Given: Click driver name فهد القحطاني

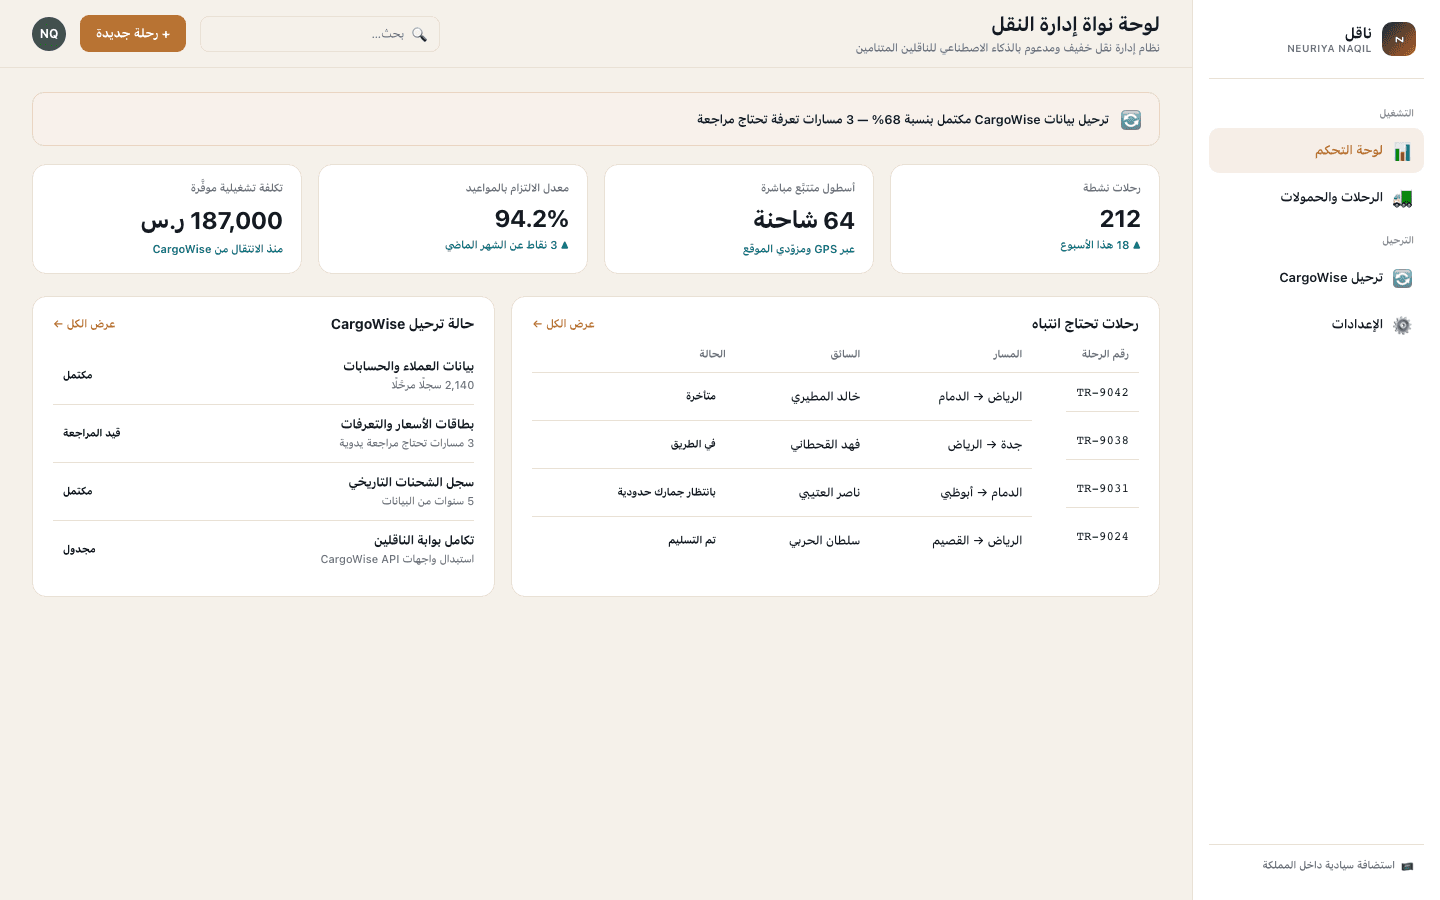Looking at the screenshot, I should 825,445.
